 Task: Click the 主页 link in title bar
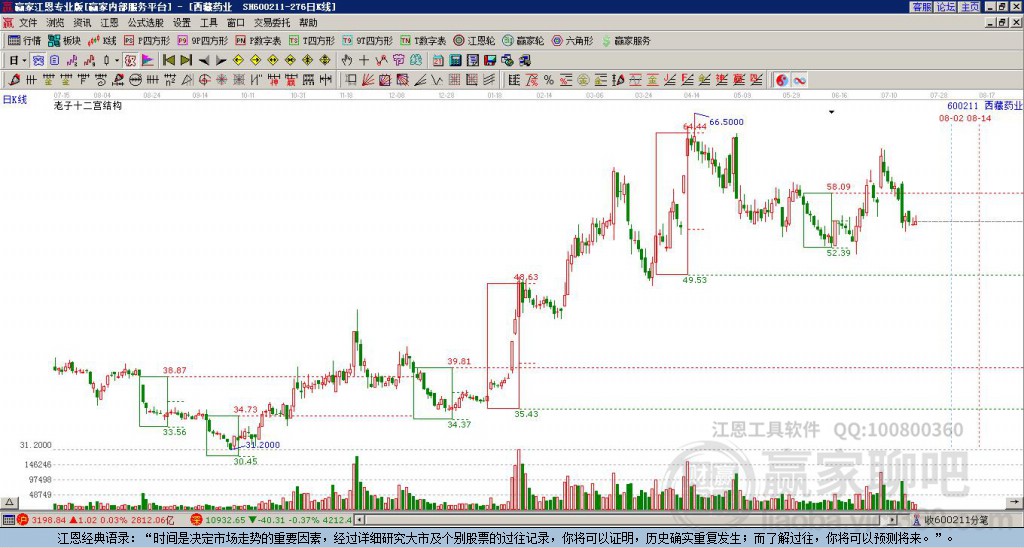pos(970,7)
